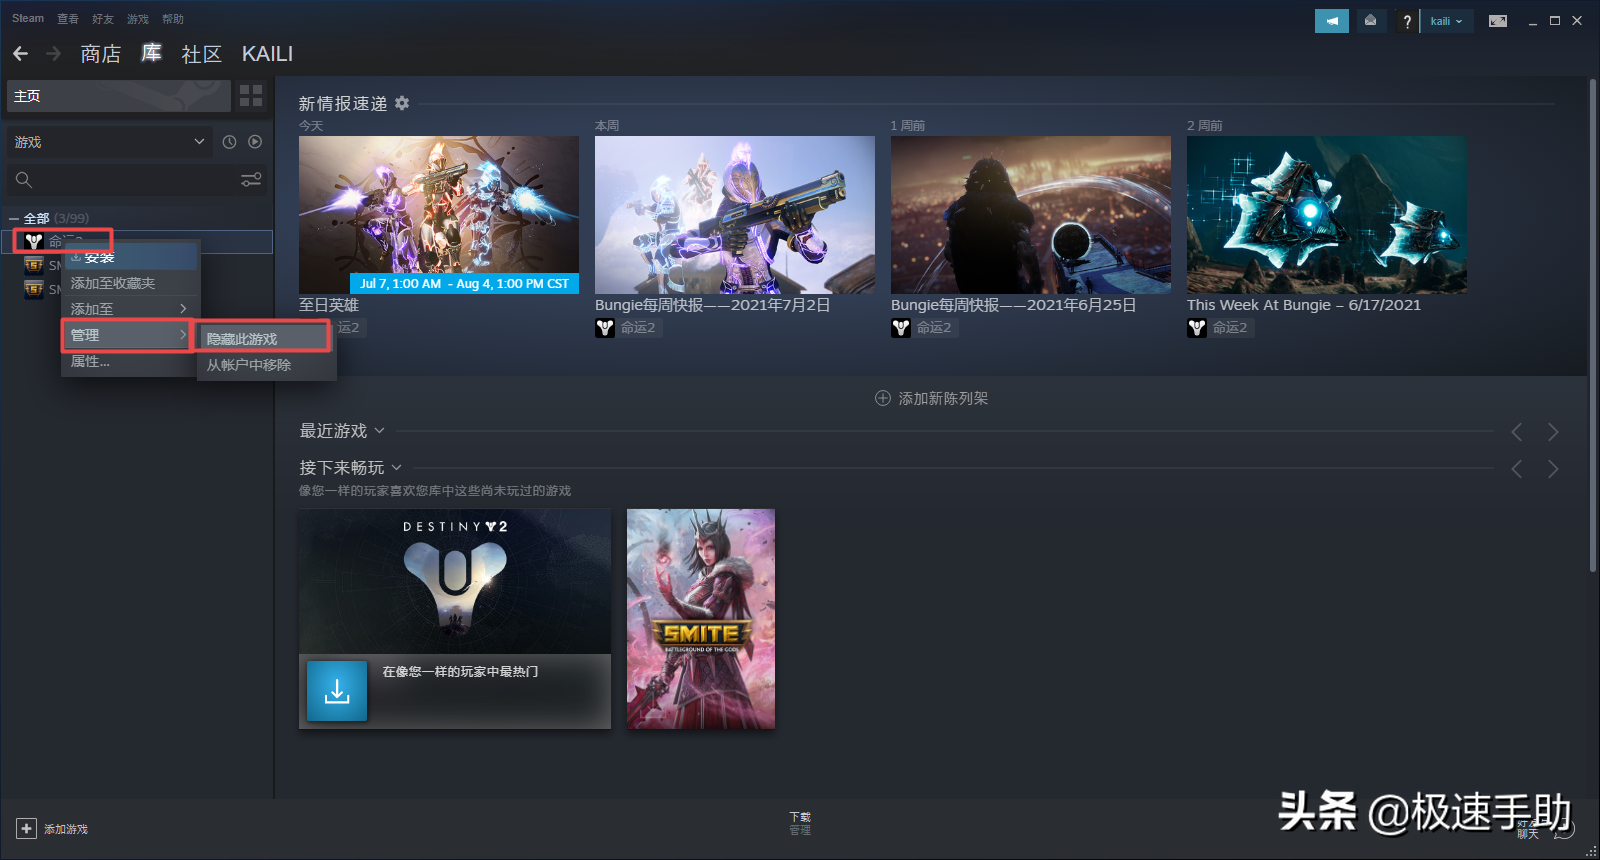The image size is (1600, 860).
Task: Open news feed settings gear
Action: (x=402, y=103)
